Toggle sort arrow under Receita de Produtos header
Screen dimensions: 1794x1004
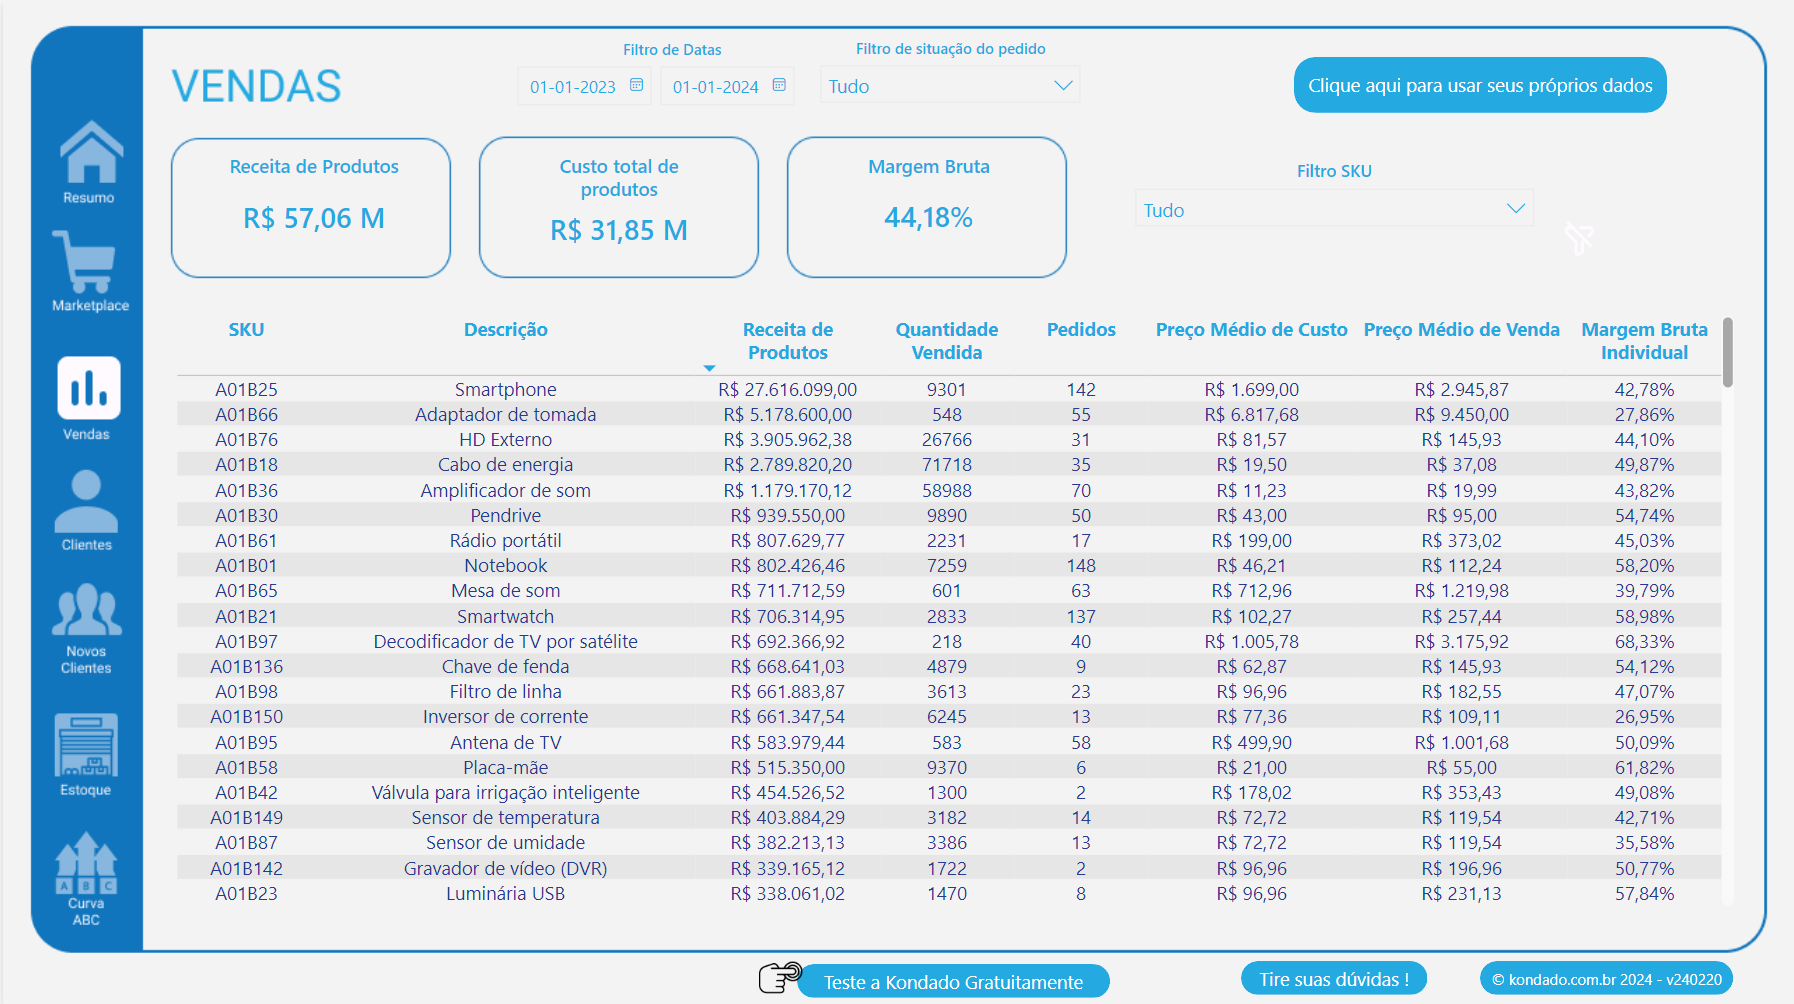[x=709, y=367]
